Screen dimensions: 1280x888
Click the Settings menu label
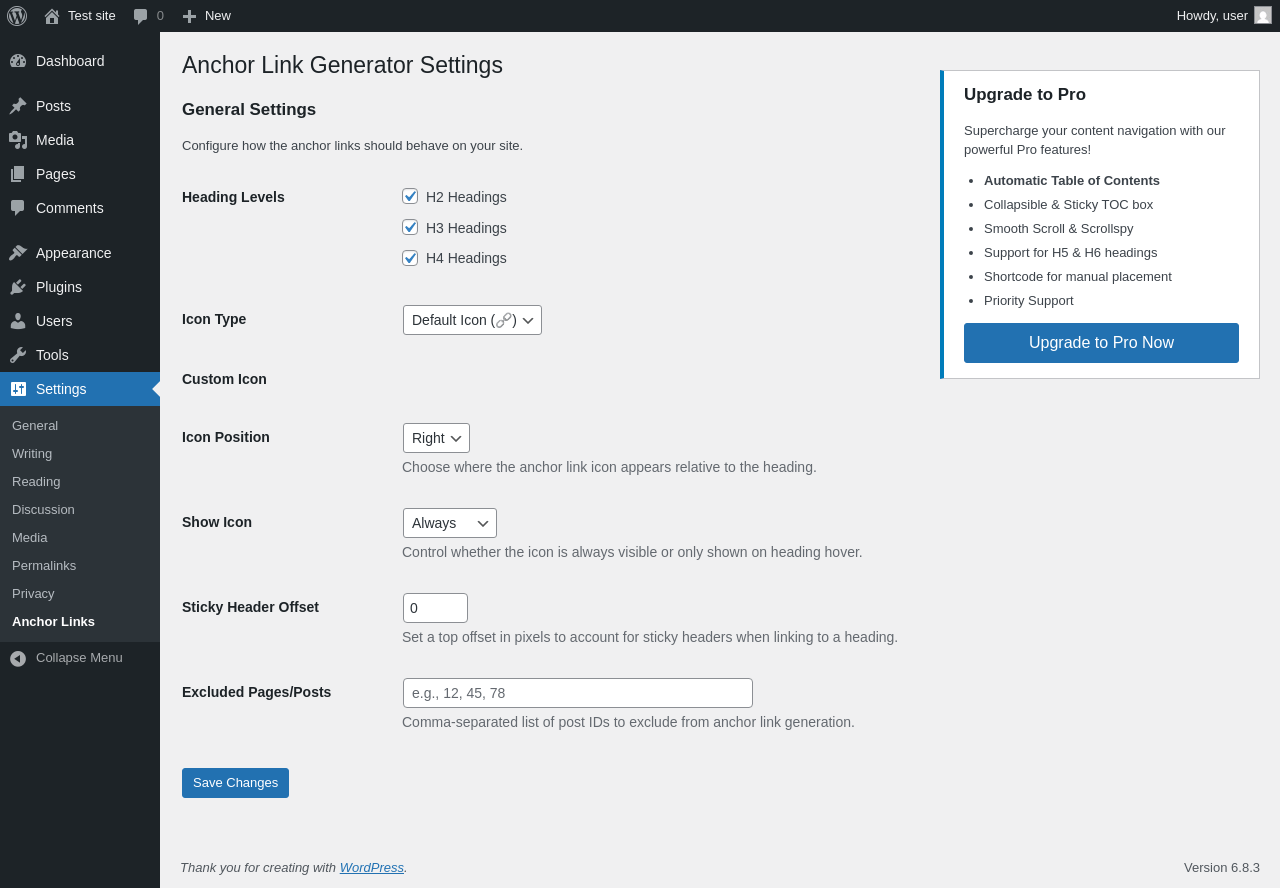tap(61, 389)
